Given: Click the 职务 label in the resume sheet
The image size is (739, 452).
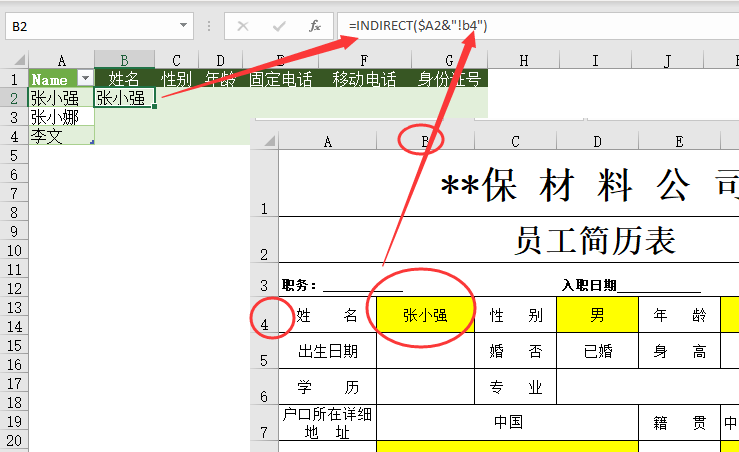Looking at the screenshot, I should [298, 285].
